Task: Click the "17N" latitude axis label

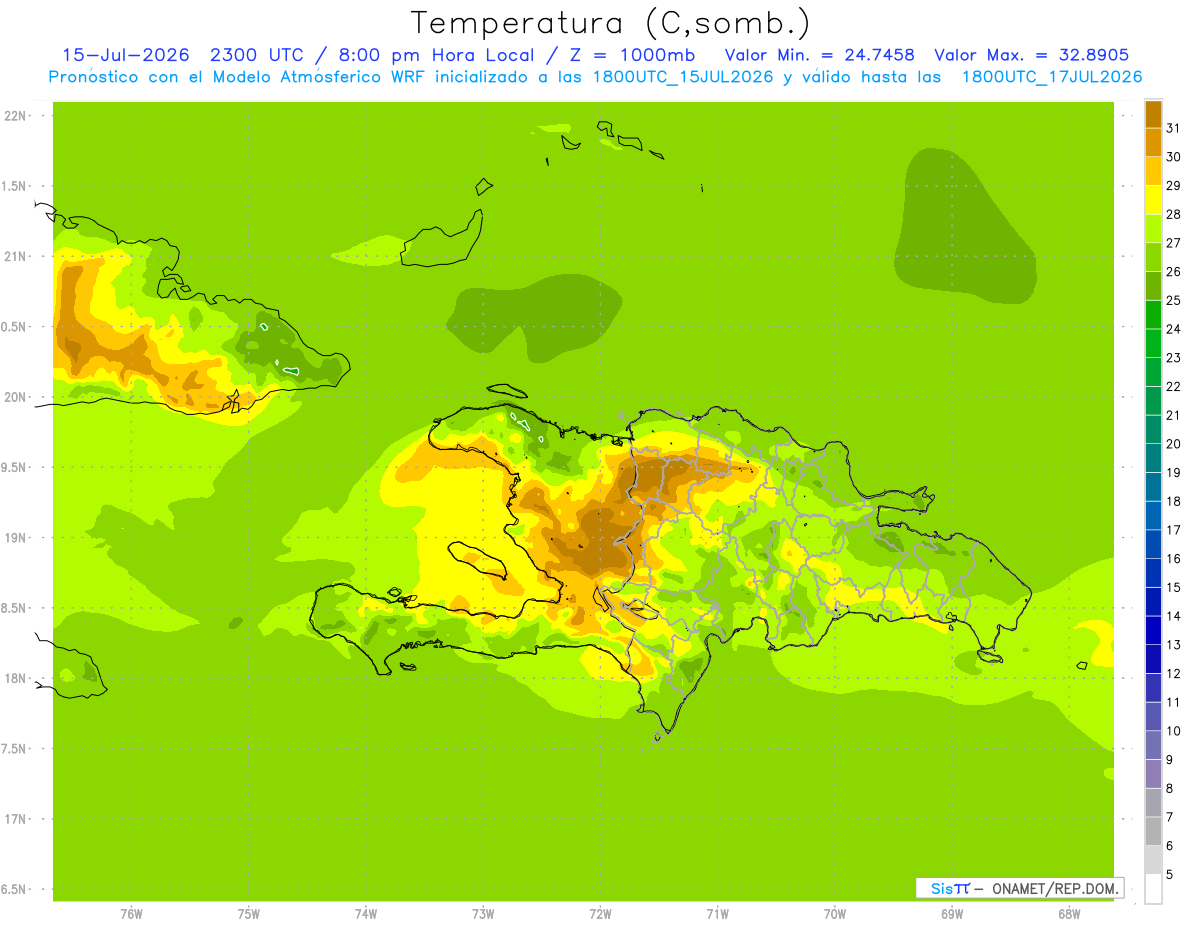Action: (14, 819)
